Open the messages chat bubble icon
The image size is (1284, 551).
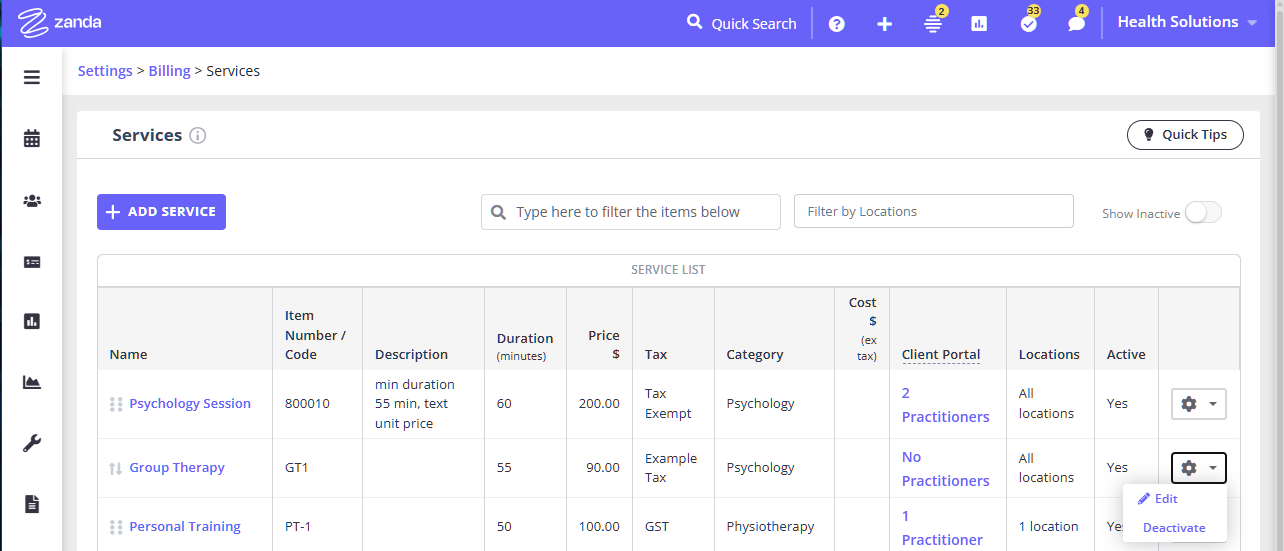(1076, 24)
